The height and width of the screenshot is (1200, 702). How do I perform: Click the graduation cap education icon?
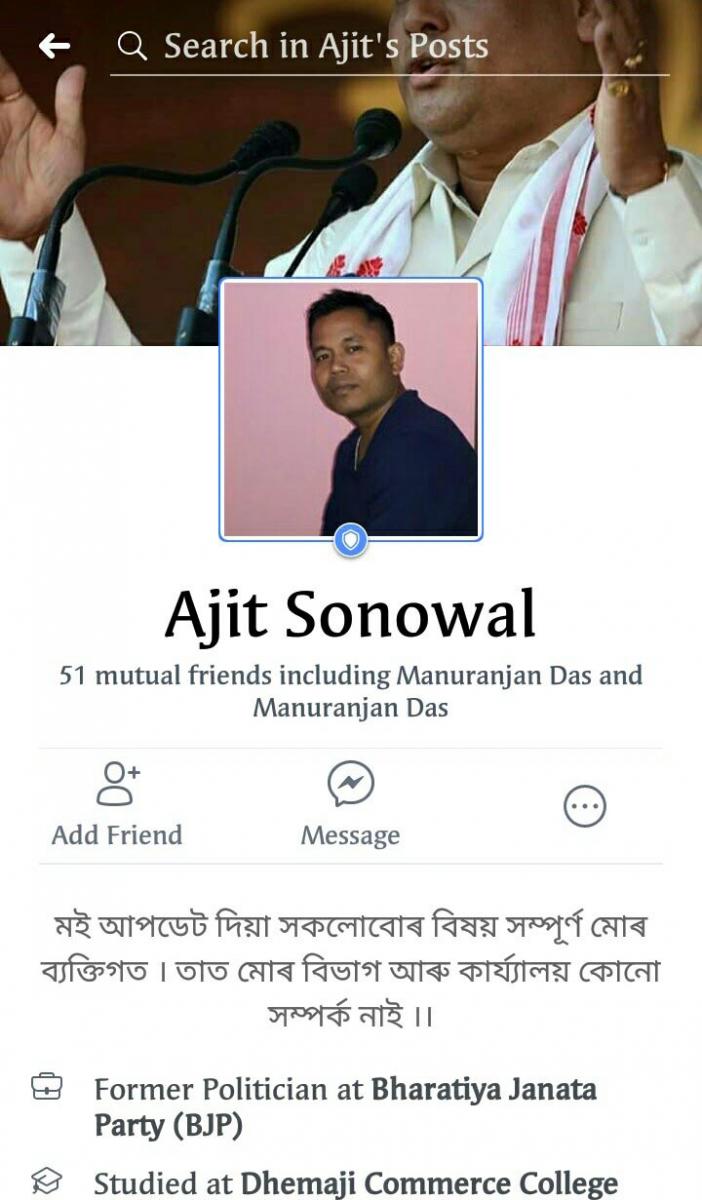(47, 1180)
